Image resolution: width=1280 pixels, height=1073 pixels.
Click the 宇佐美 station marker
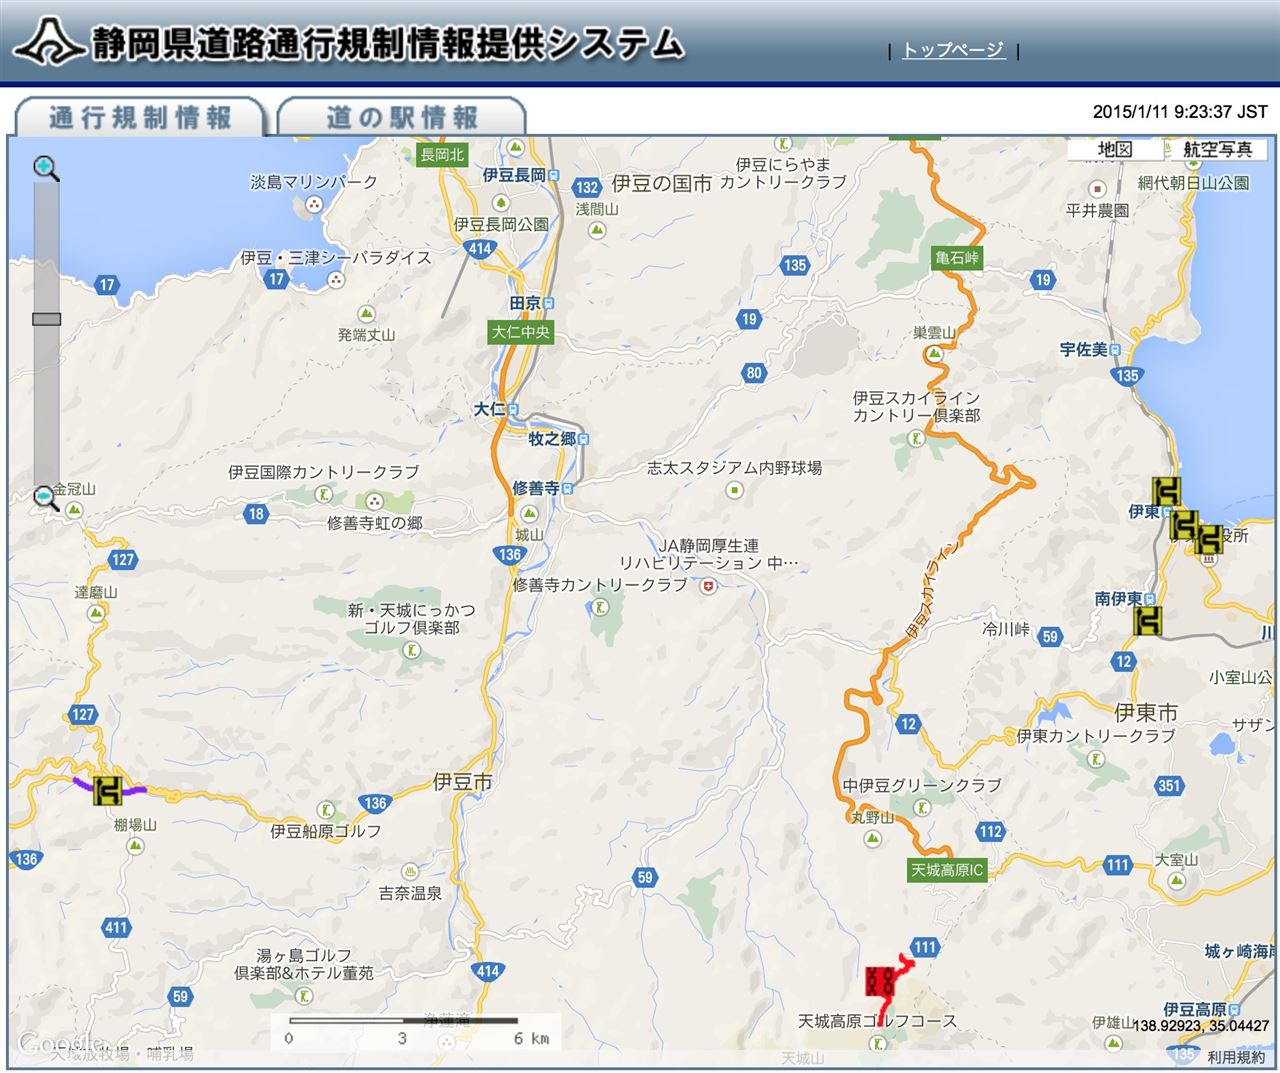click(1115, 350)
